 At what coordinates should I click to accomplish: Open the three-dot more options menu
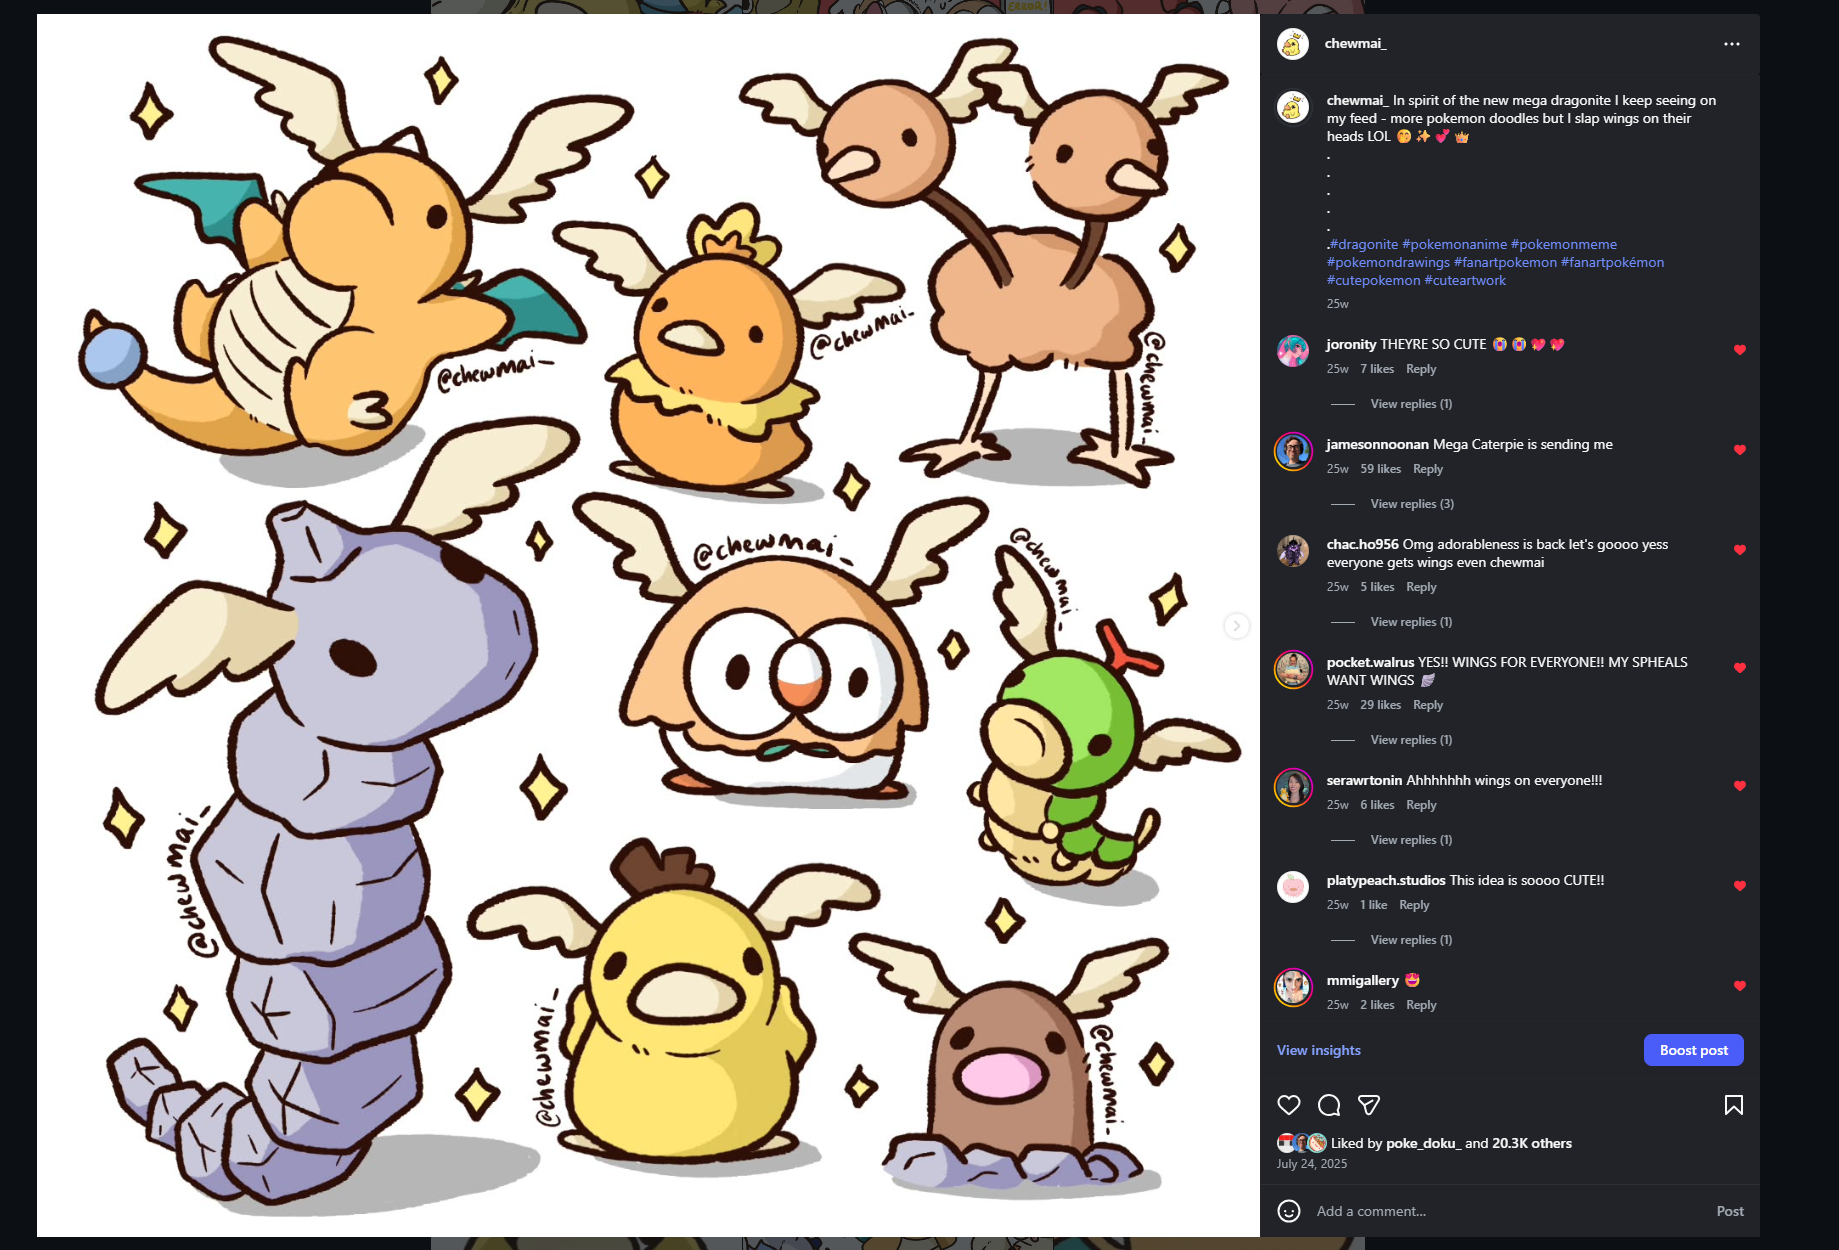click(x=1731, y=44)
